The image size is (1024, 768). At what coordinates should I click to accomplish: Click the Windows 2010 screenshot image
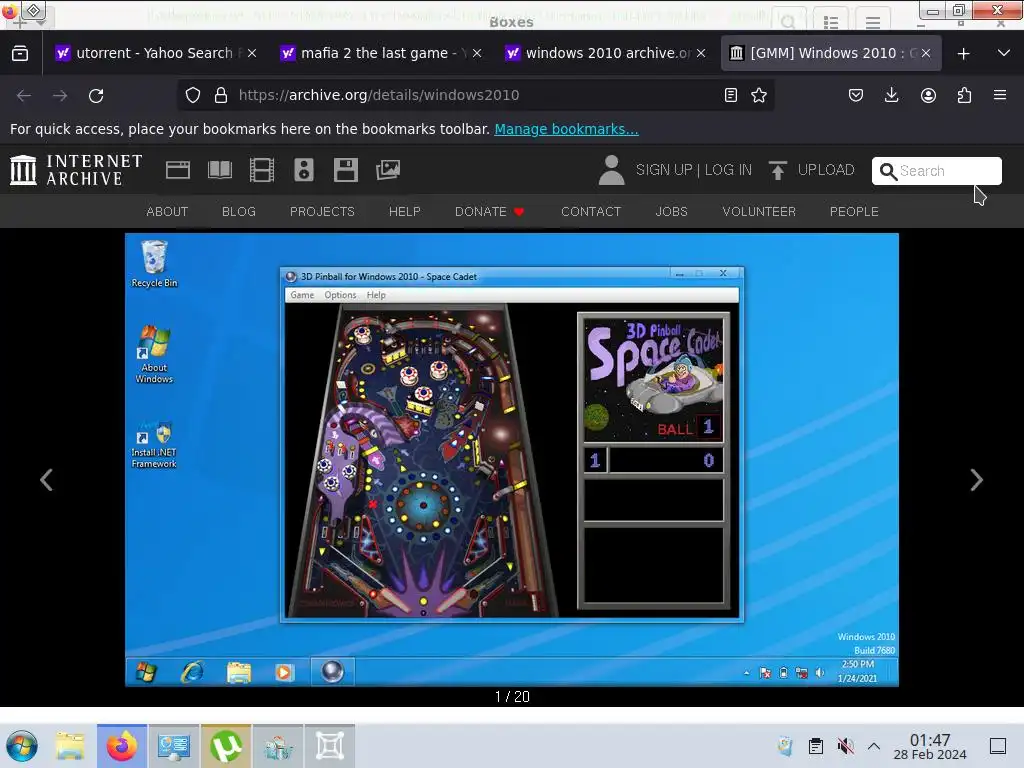click(512, 460)
